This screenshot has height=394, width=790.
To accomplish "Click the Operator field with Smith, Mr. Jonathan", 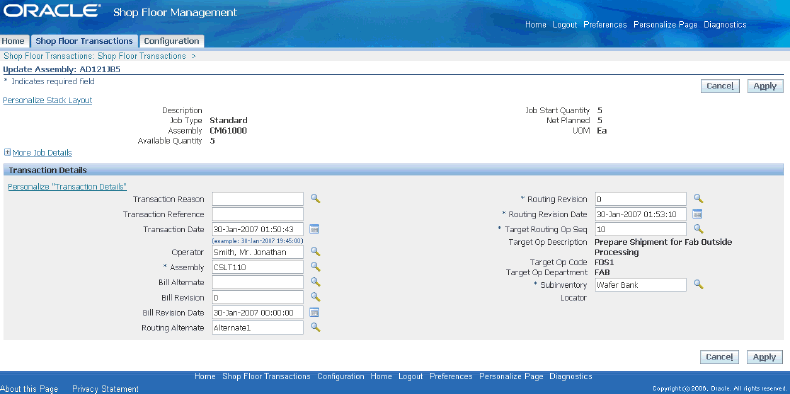I will [x=258, y=251].
